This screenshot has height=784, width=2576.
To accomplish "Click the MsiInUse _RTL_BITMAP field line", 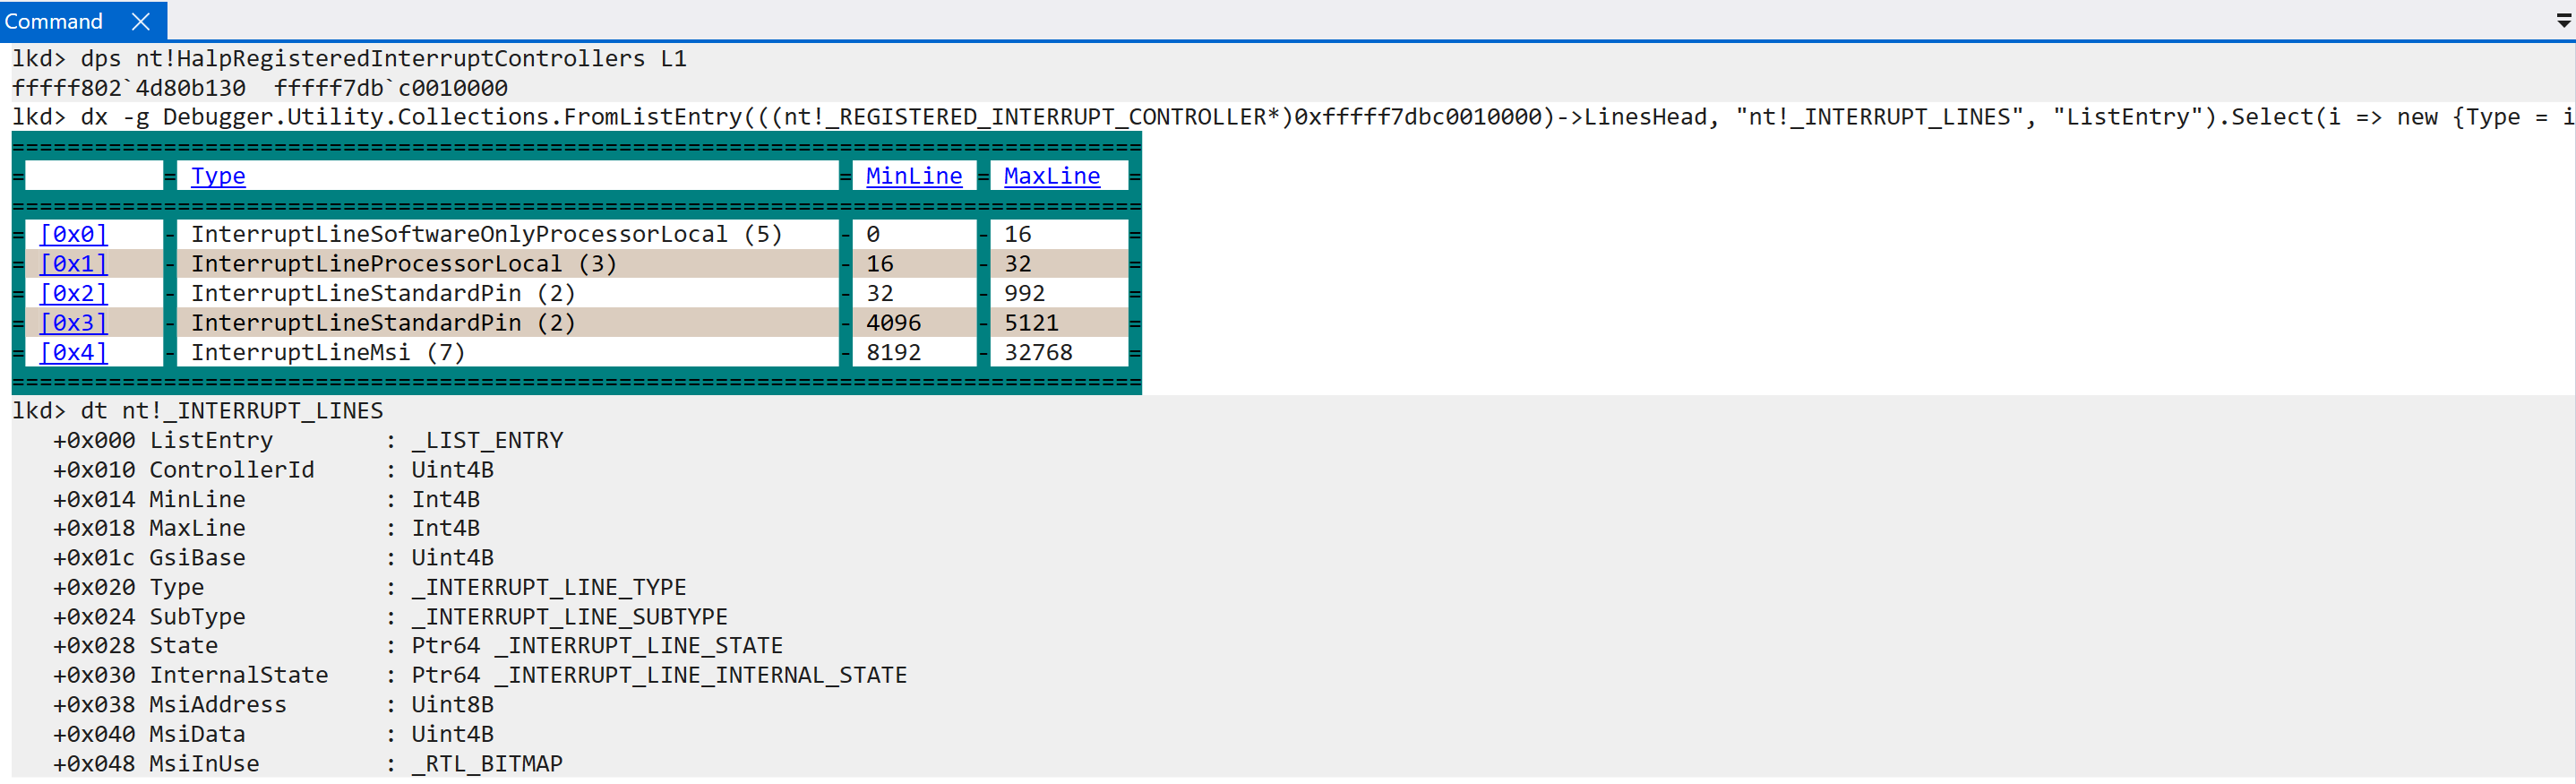I will [307, 763].
